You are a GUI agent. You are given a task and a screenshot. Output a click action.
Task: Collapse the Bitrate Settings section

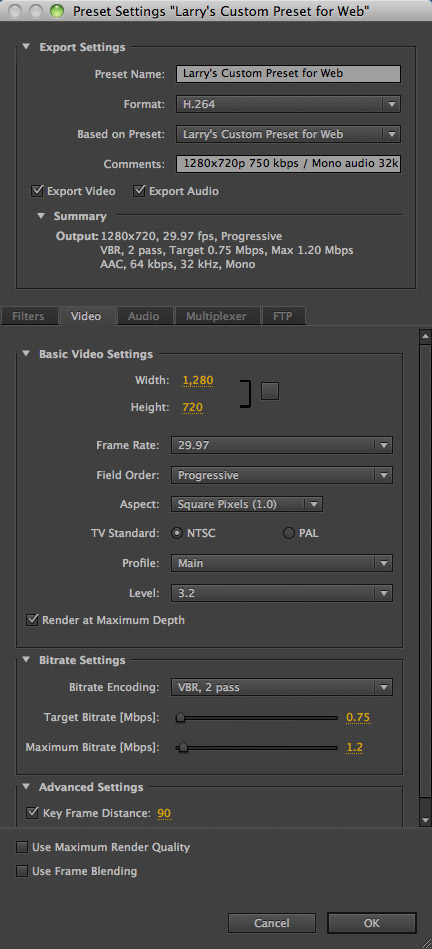[26, 660]
